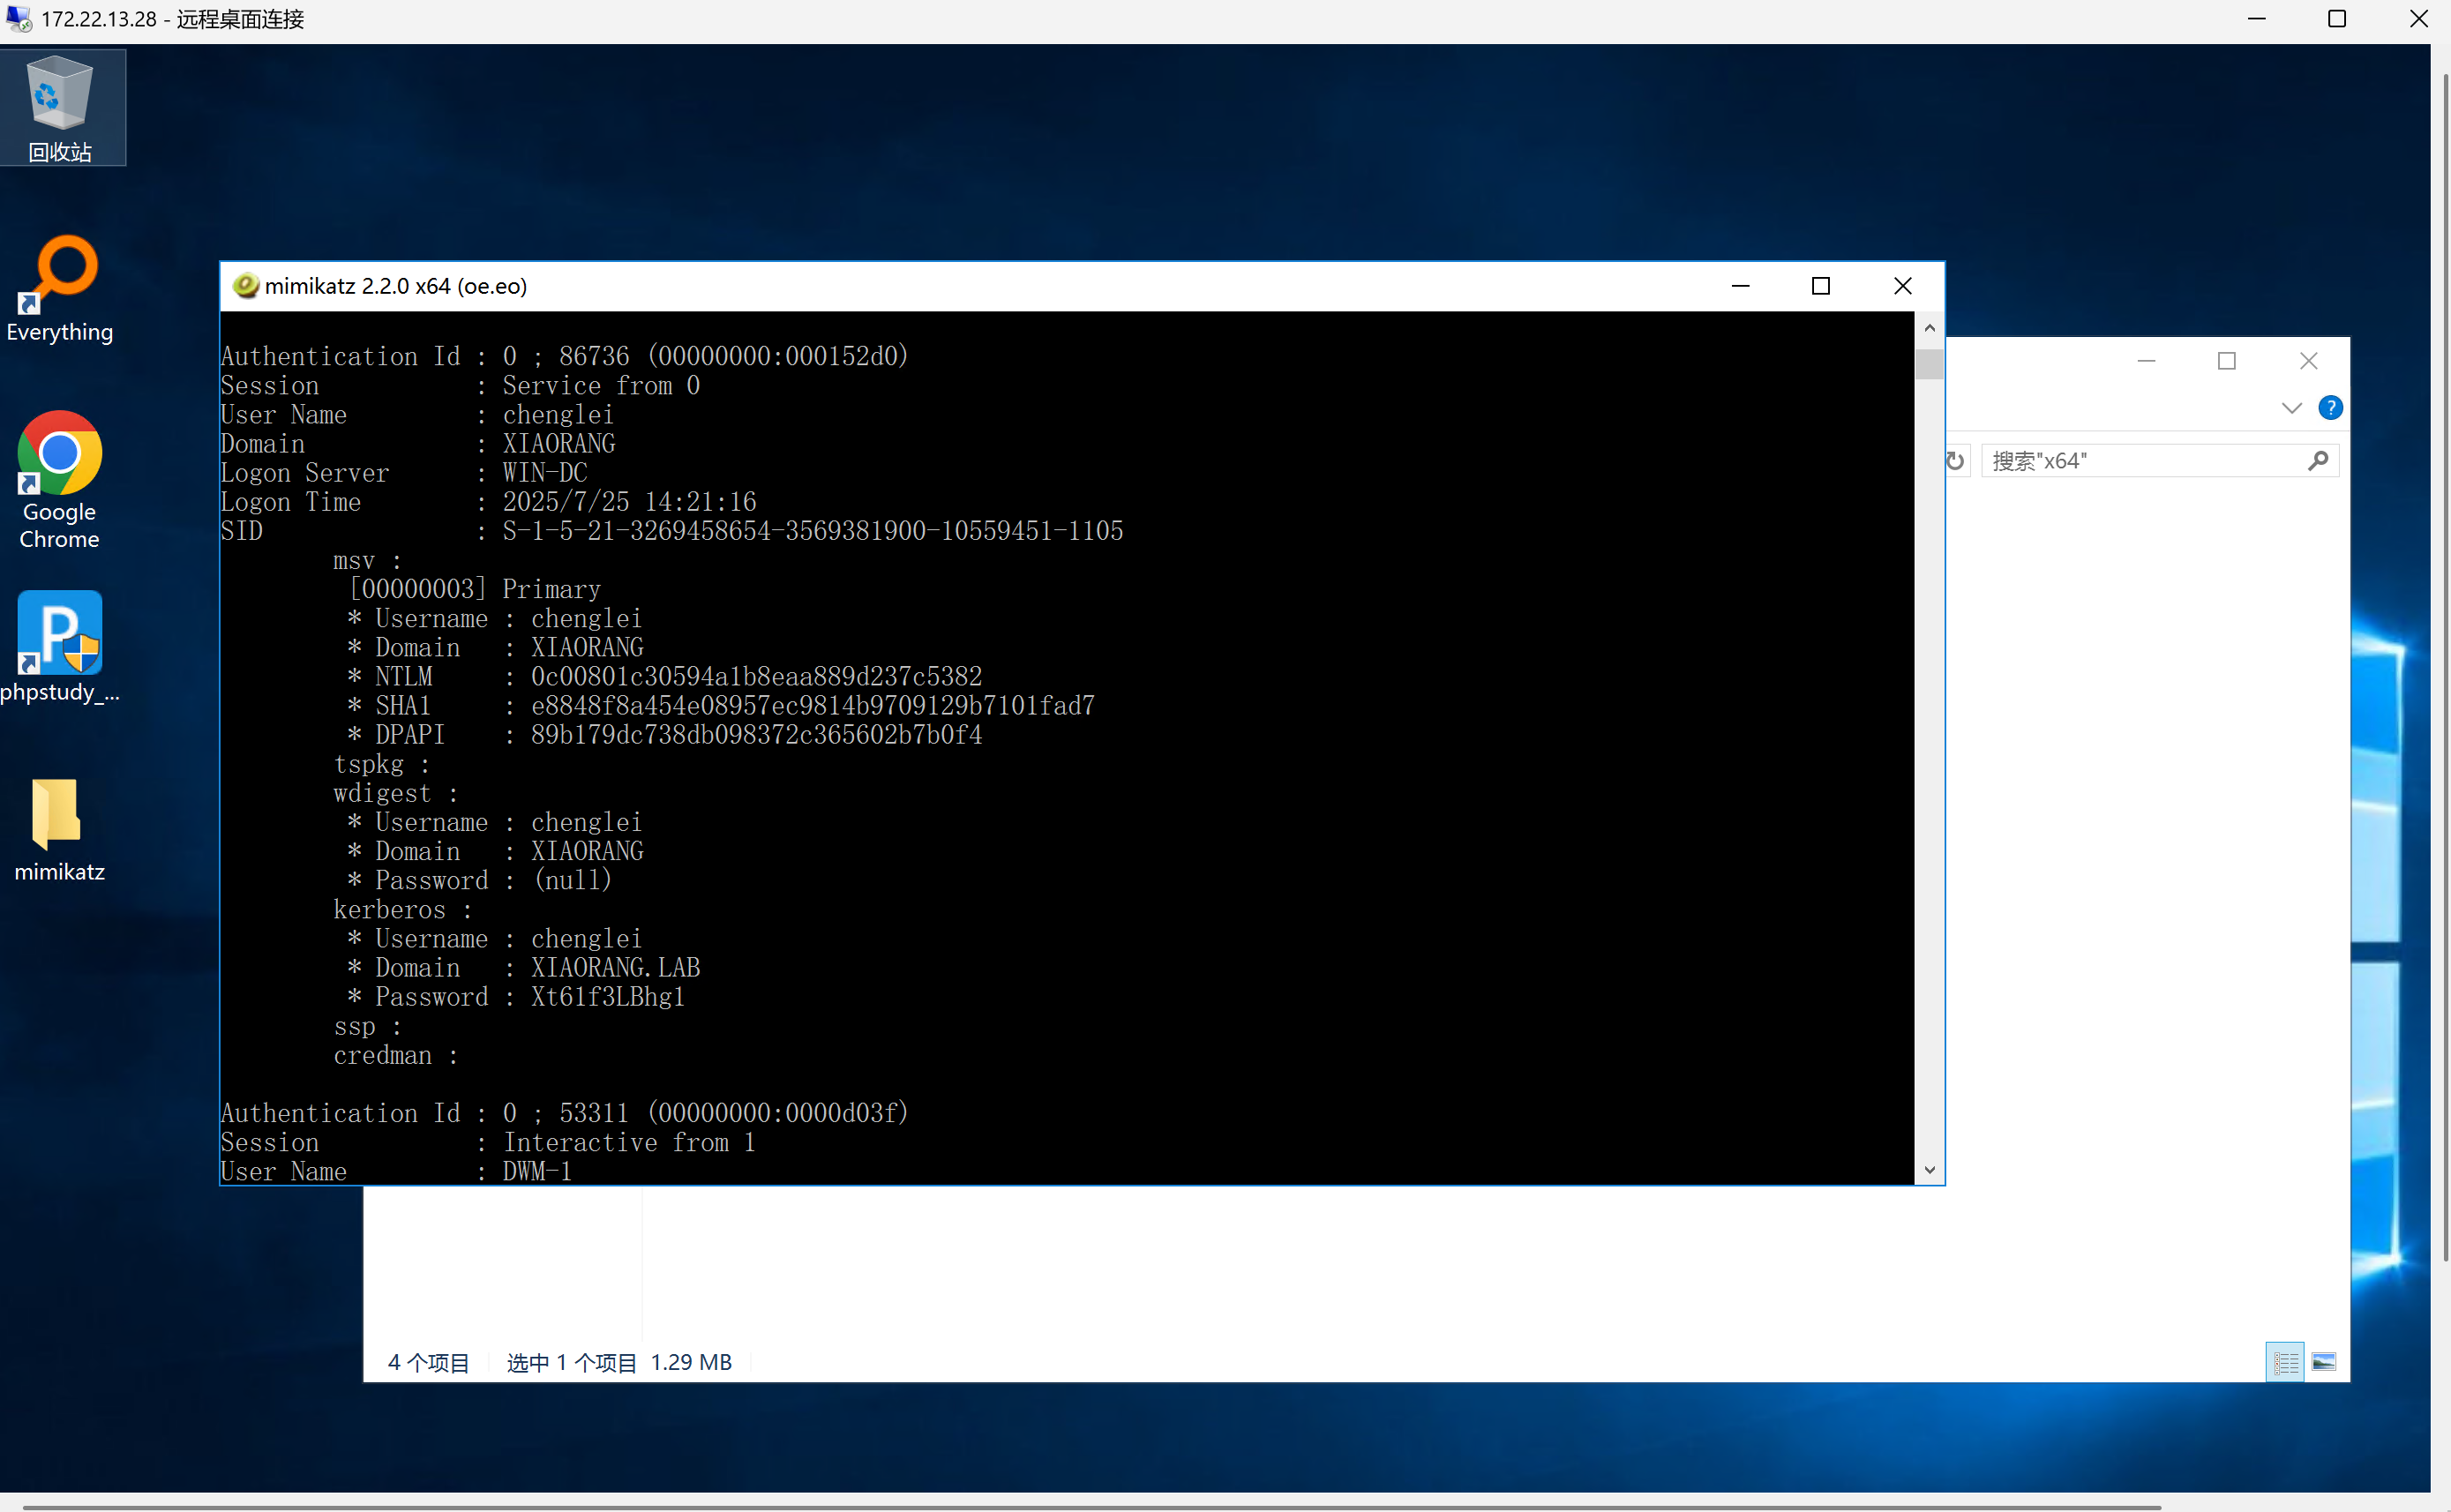This screenshot has height=1512, width=2451.
Task: Expand the Explorer ribbon with the chevron
Action: click(2291, 408)
